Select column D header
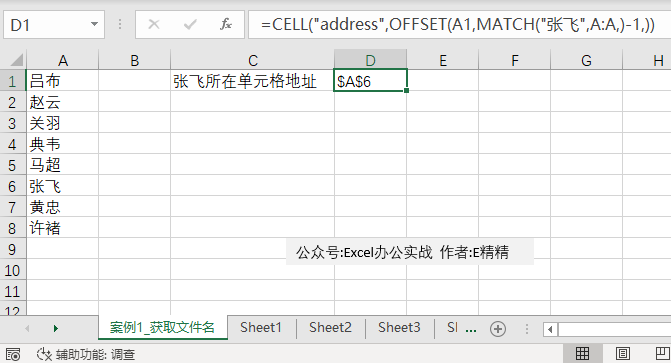Viewport: 671px width, 363px height. (x=371, y=60)
